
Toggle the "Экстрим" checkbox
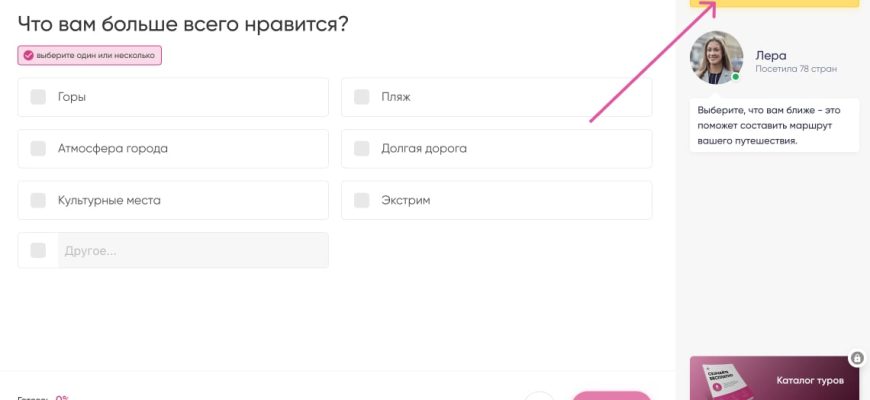(x=362, y=200)
